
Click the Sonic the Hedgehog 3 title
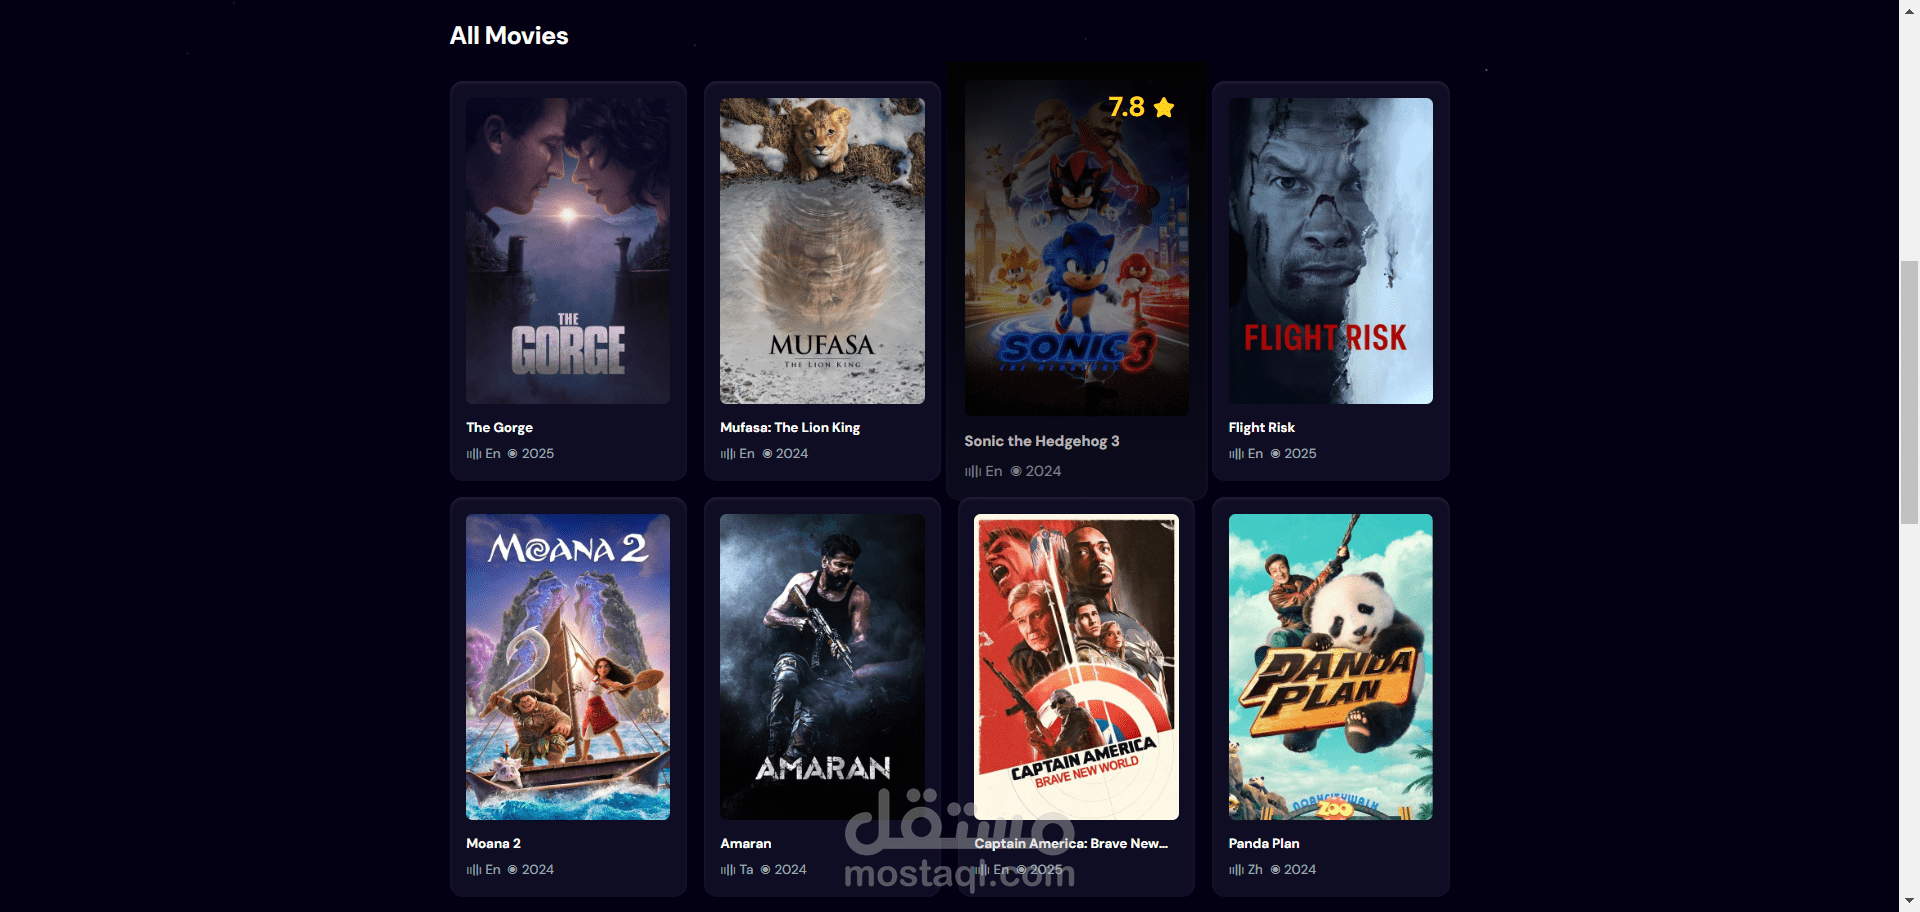click(x=1042, y=441)
